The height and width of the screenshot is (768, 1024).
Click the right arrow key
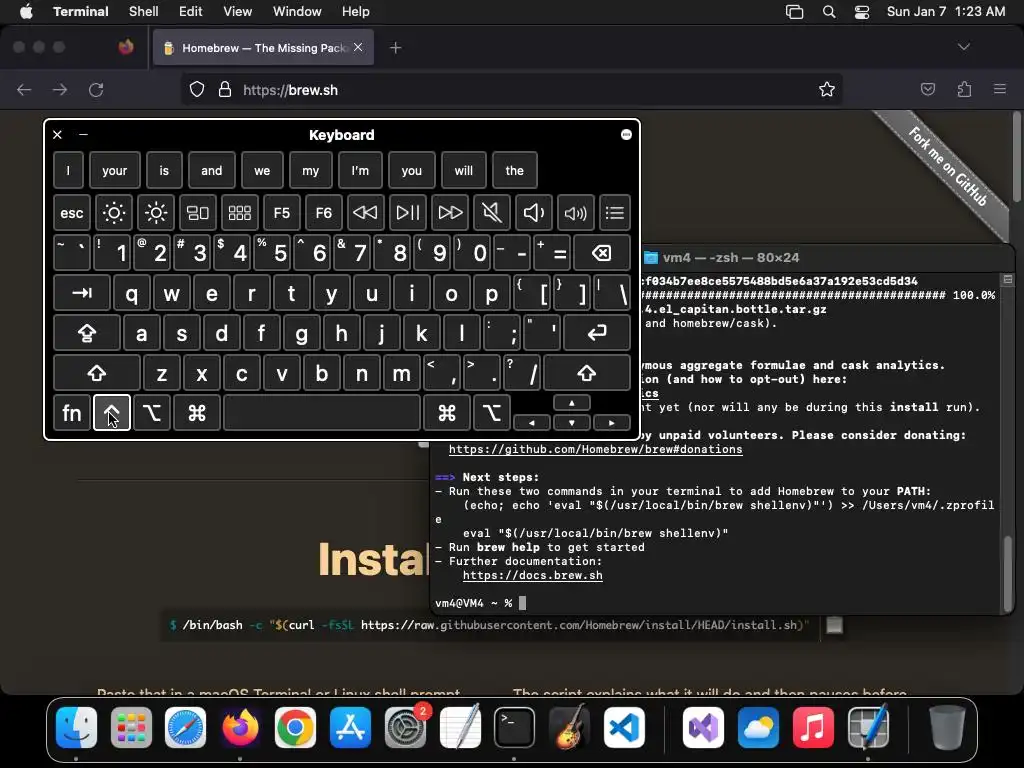pyautogui.click(x=611, y=423)
